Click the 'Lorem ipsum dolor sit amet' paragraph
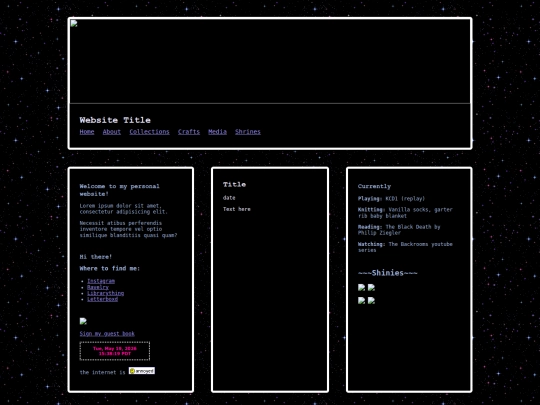The height and width of the screenshot is (405, 540). coord(124,209)
